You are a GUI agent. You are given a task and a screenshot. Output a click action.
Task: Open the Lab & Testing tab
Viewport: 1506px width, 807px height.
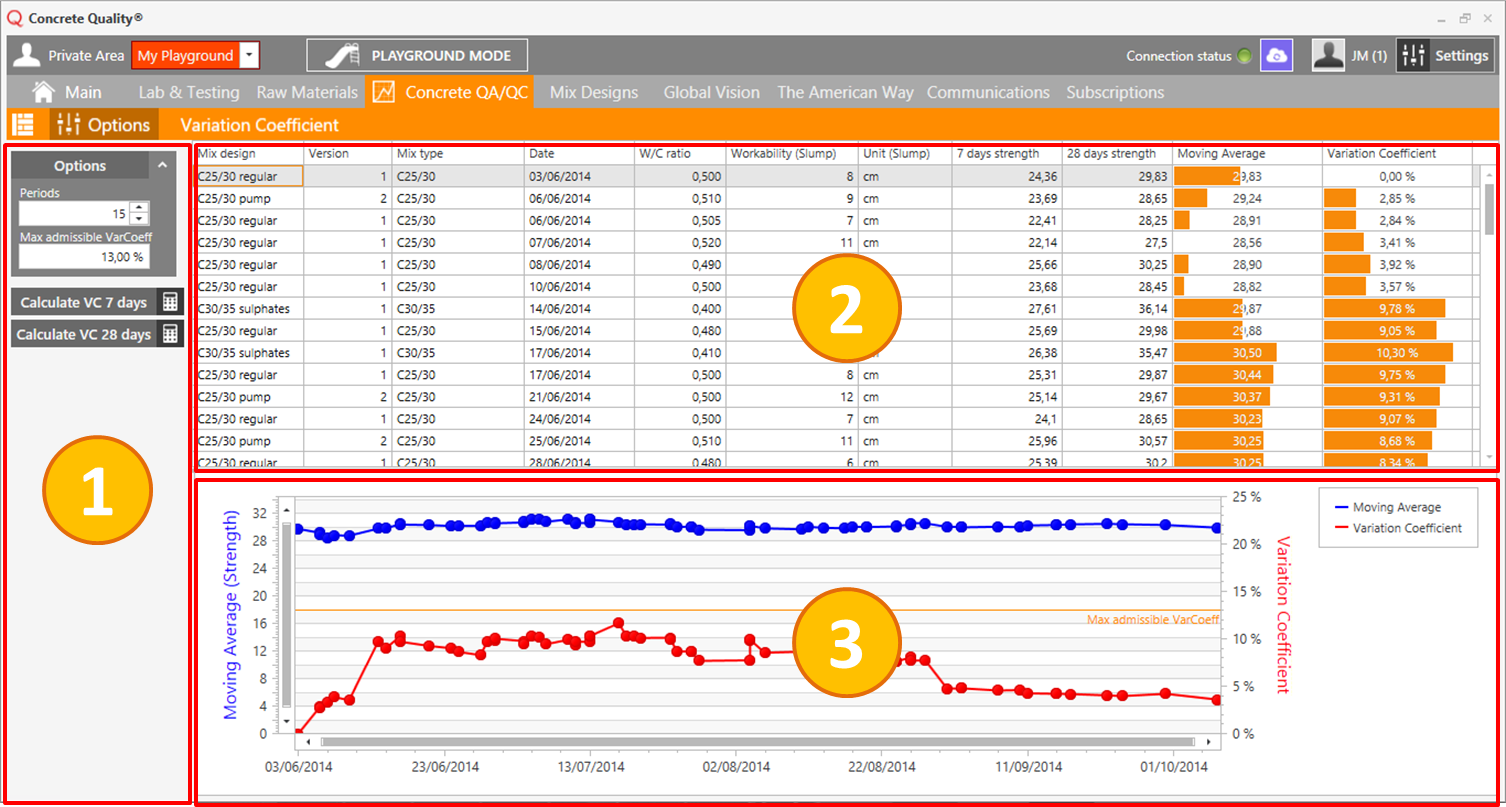click(x=188, y=92)
